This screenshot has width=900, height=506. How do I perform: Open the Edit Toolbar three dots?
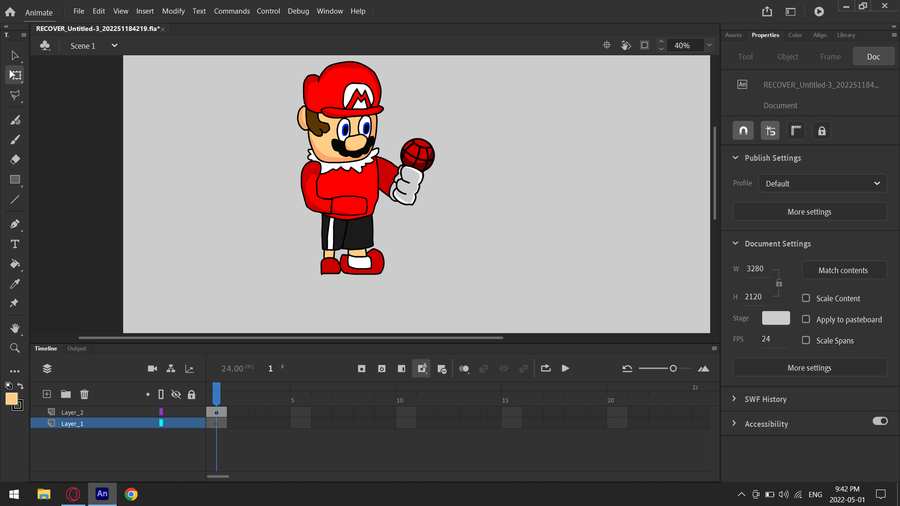[x=15, y=371]
